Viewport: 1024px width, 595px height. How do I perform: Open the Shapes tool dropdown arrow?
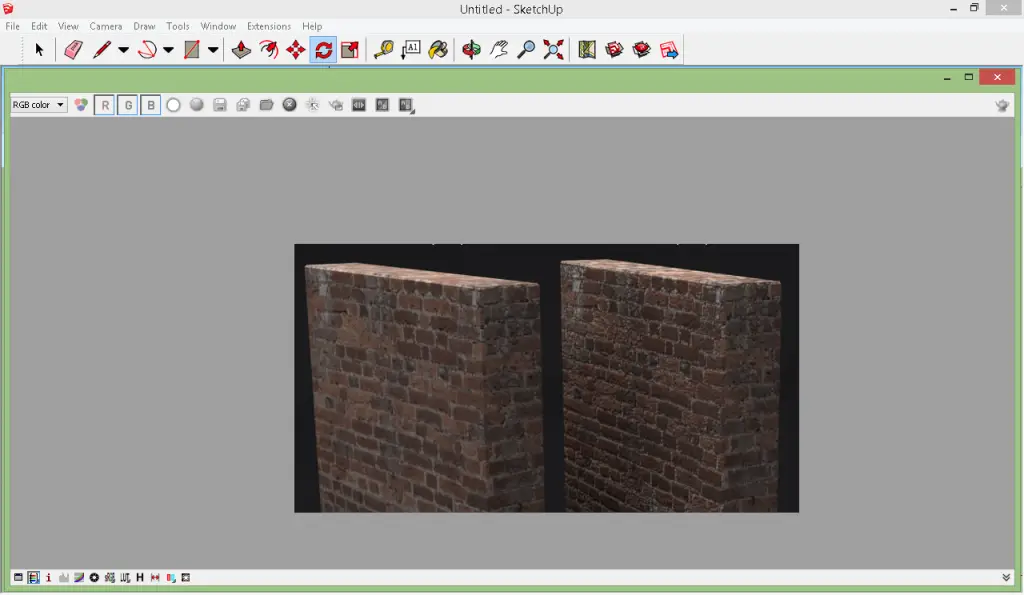click(213, 48)
